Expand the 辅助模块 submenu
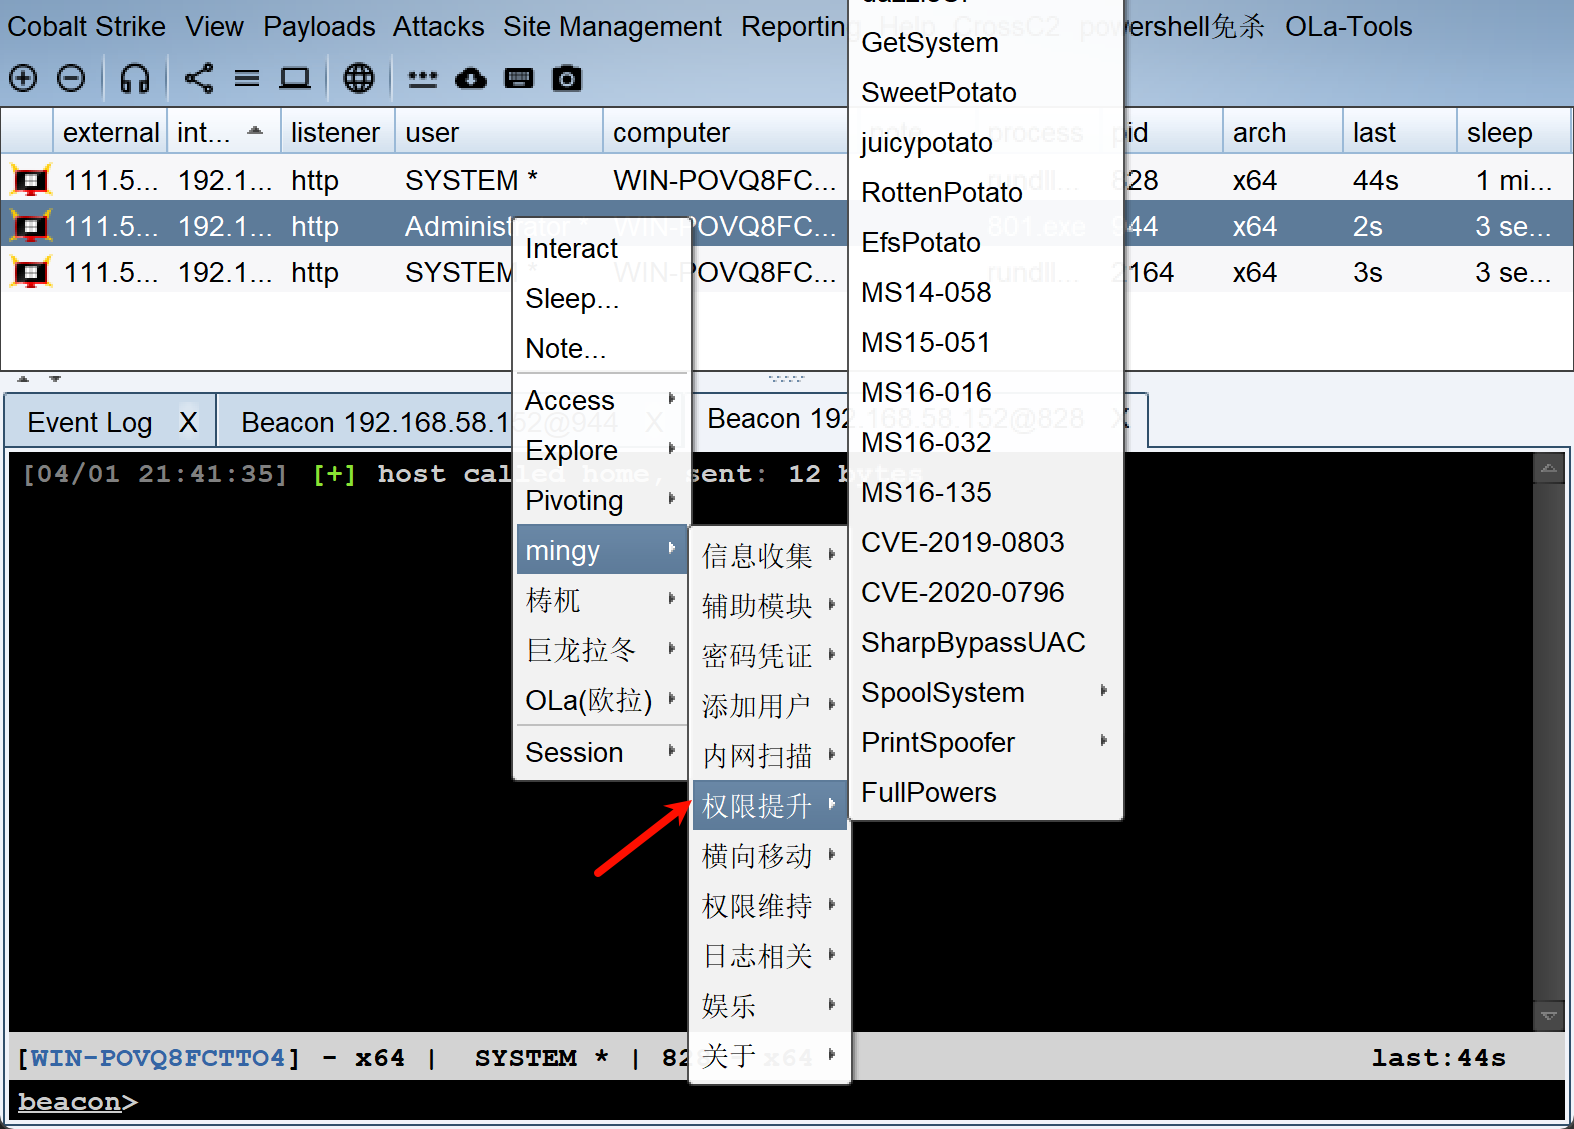Screen dimensions: 1574x1129 [769, 605]
